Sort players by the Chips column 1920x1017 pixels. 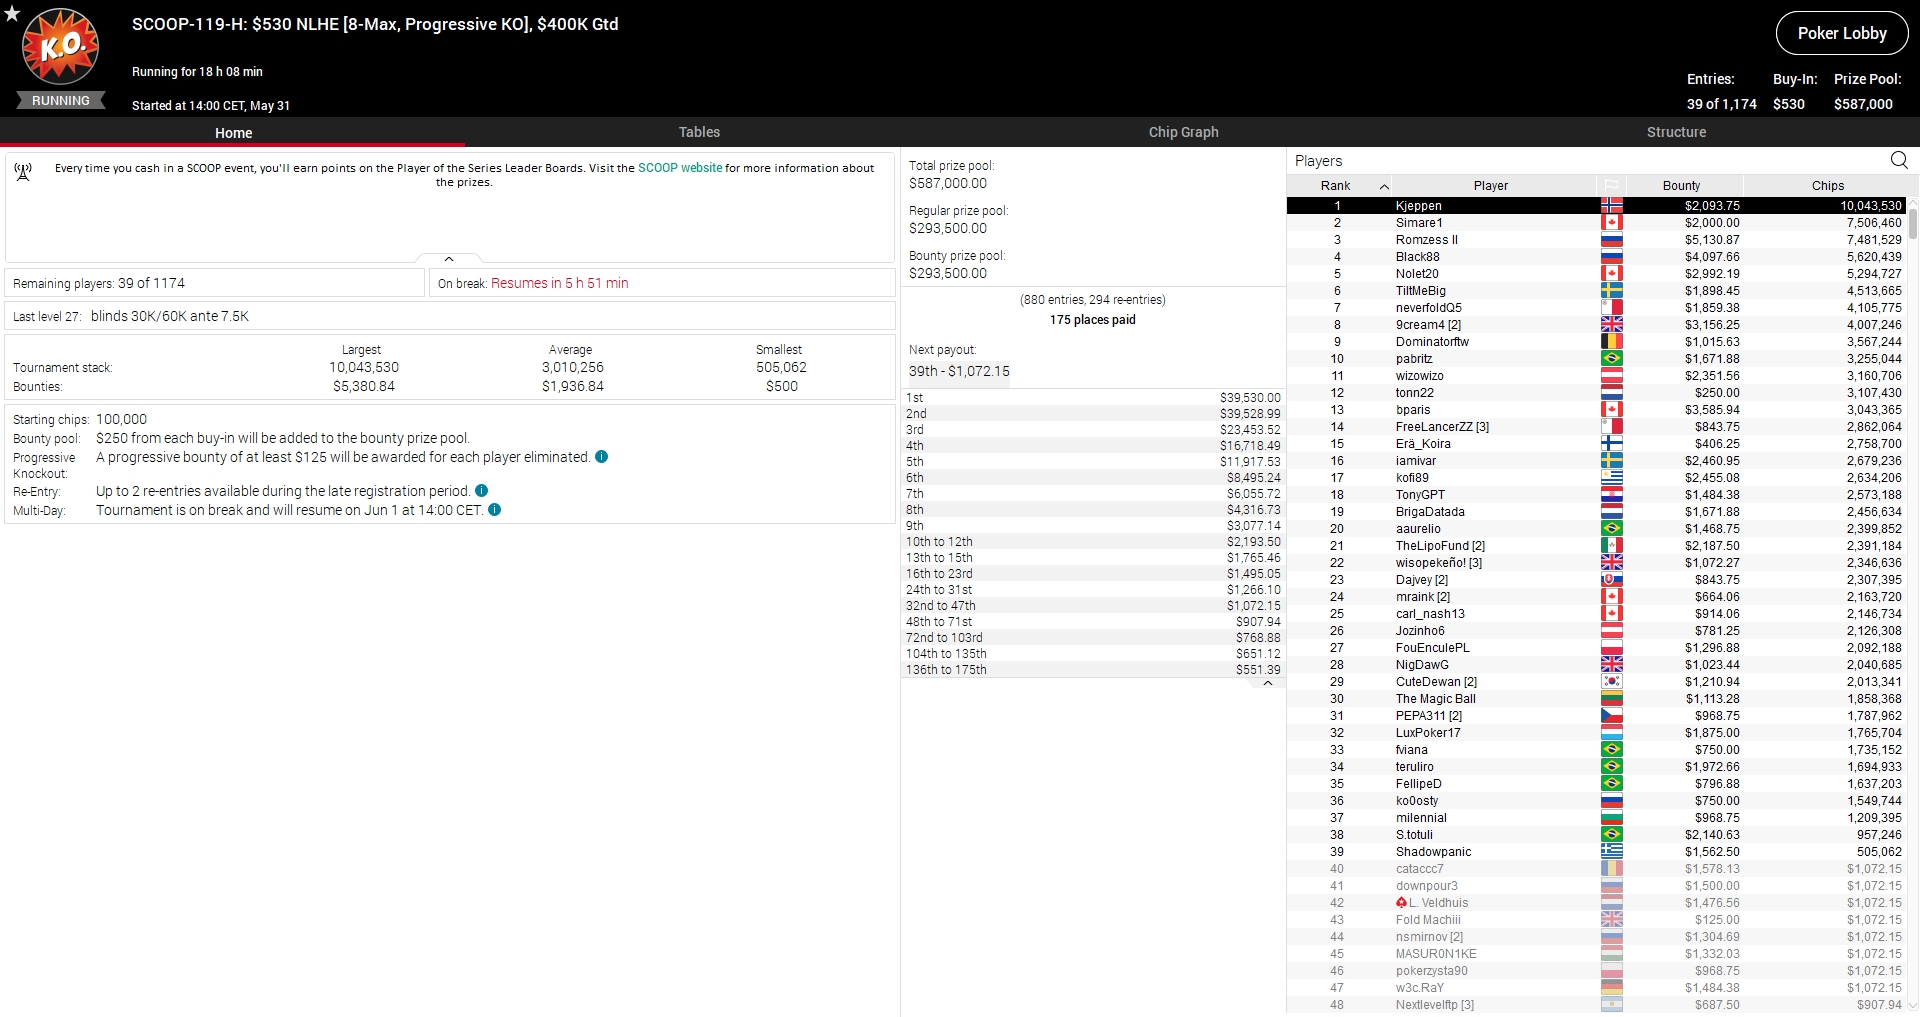click(1827, 186)
